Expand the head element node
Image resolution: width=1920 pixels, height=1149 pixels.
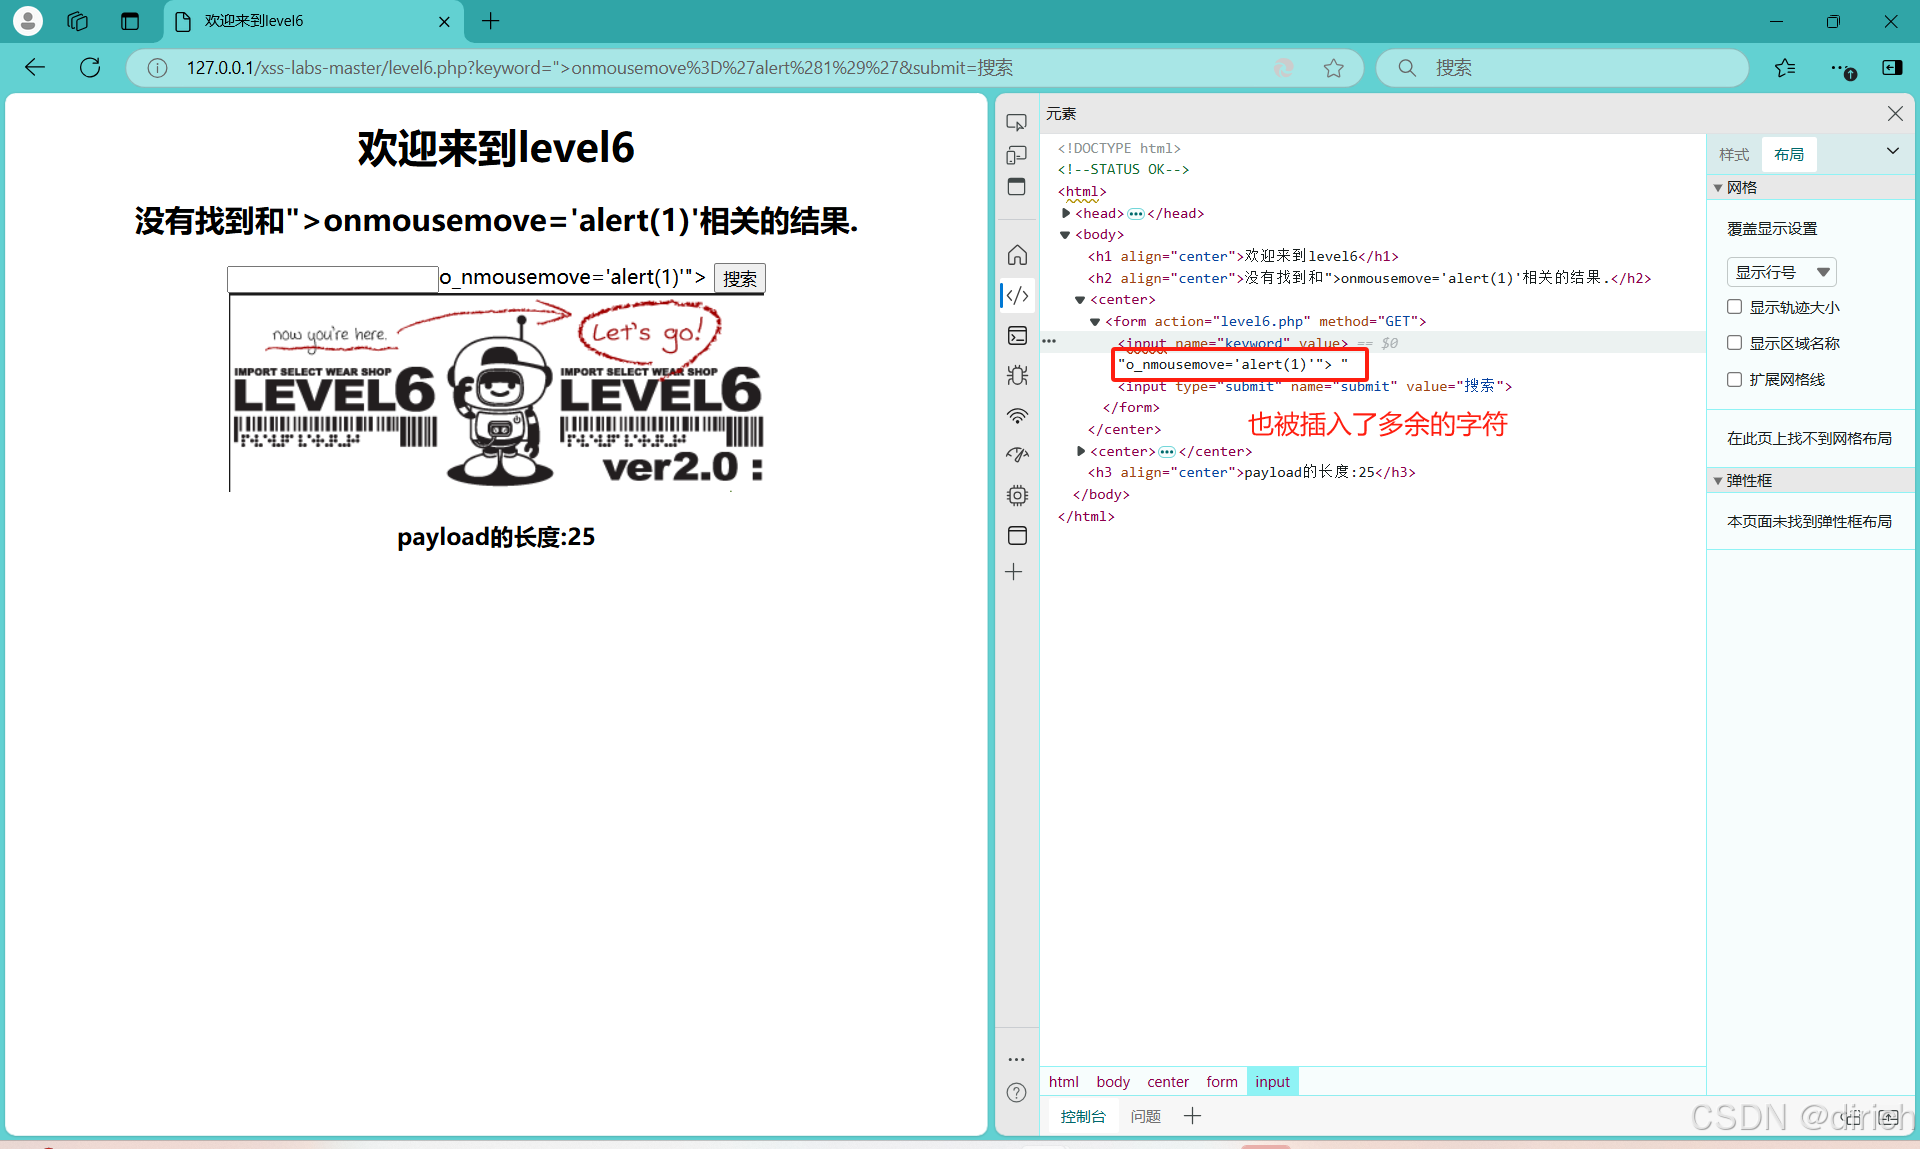(1066, 213)
